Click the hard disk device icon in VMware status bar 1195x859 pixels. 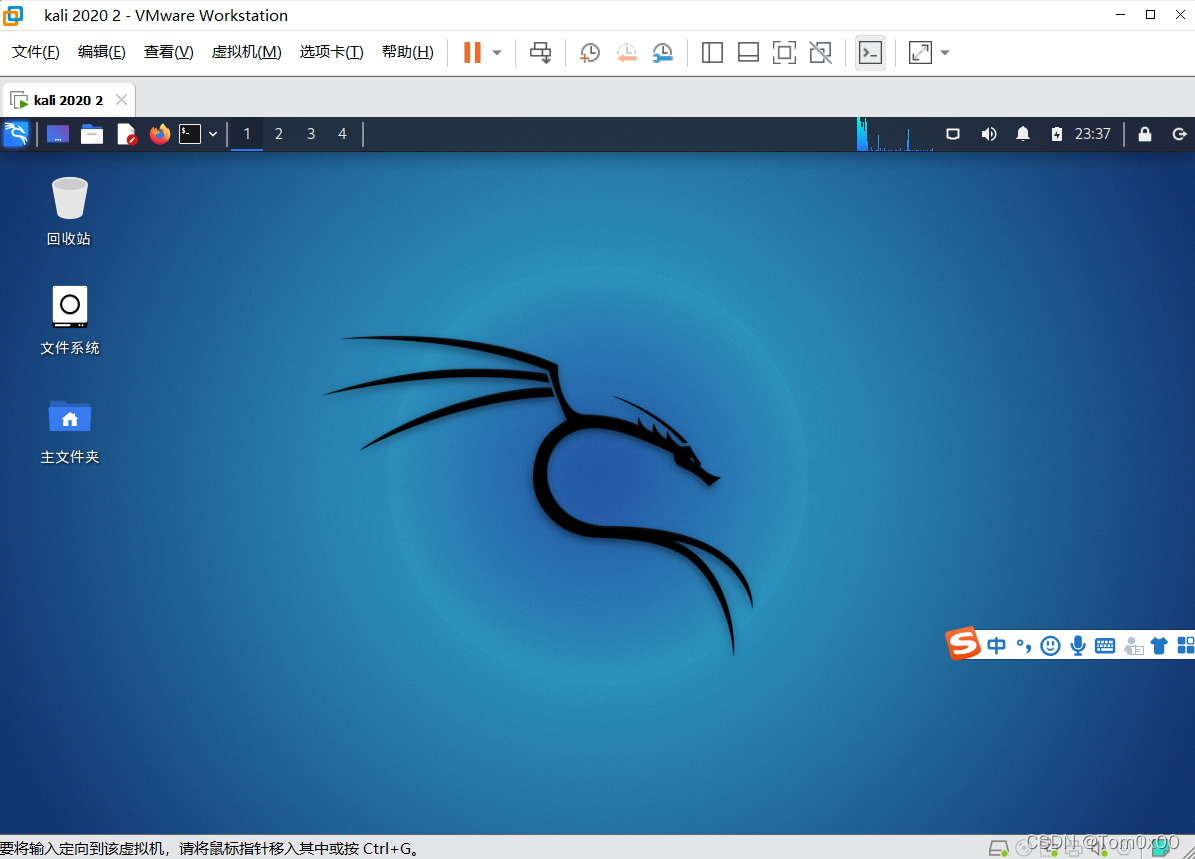coord(998,848)
